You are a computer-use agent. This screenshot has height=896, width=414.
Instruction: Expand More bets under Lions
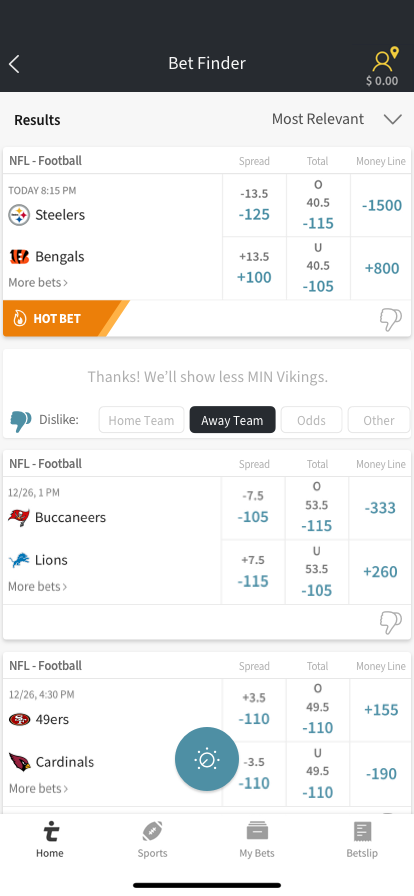(x=38, y=586)
